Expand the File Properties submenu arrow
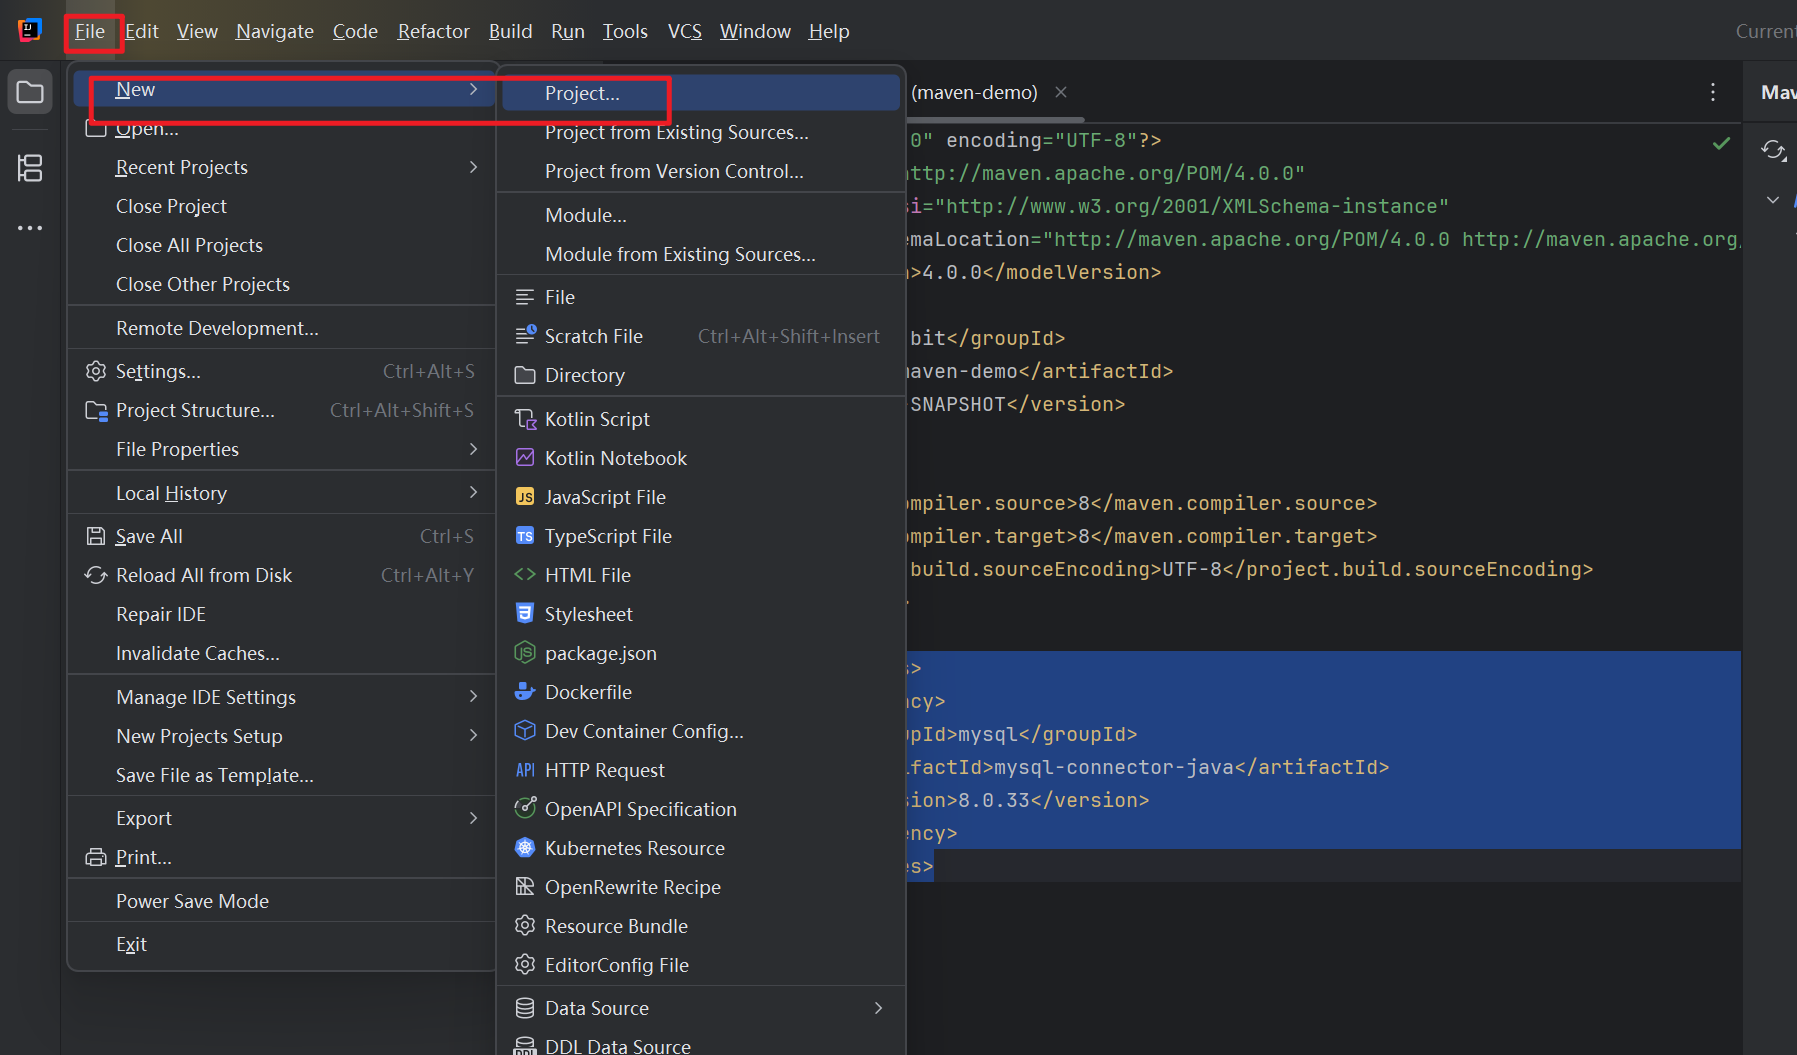This screenshot has width=1797, height=1055. (473, 449)
